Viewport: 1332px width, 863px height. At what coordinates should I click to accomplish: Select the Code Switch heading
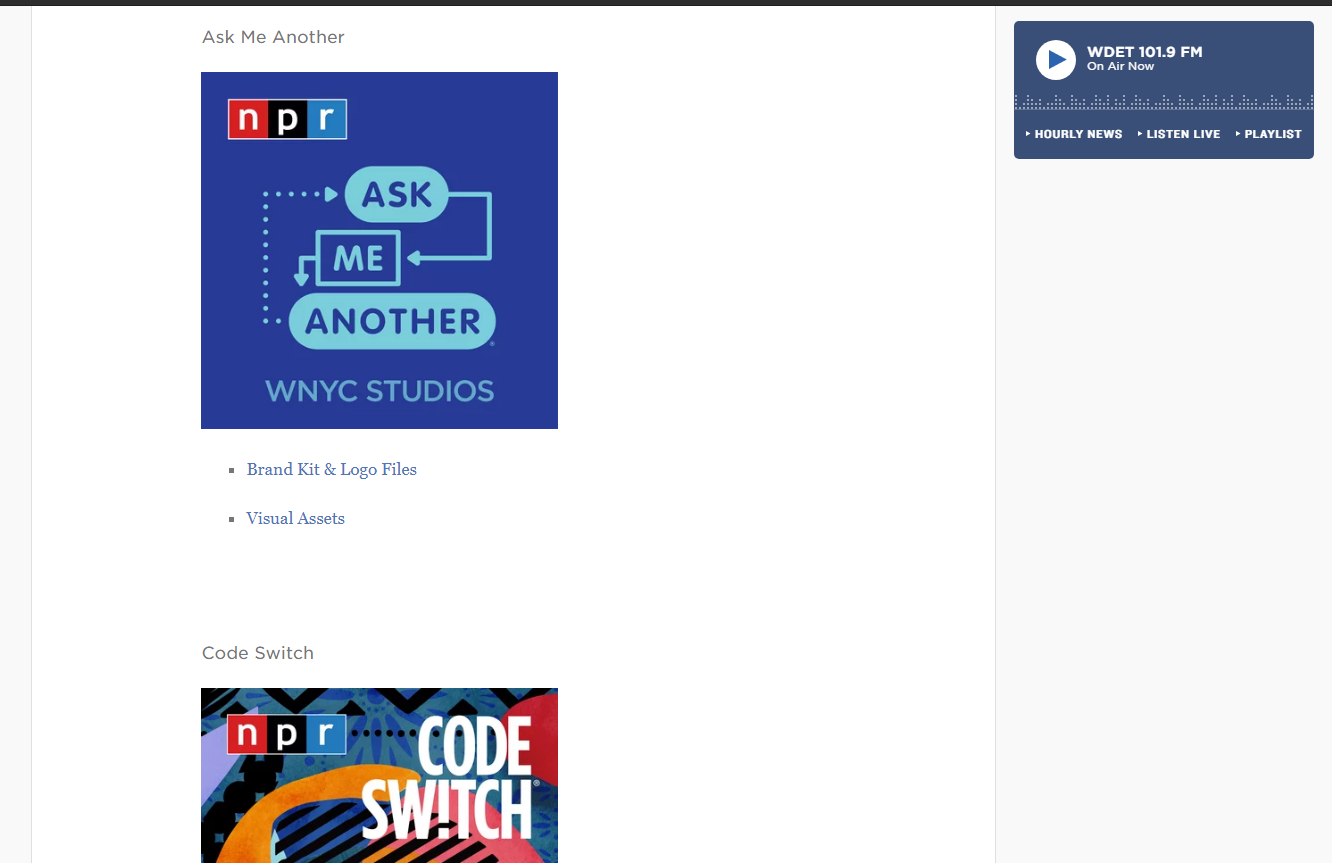coord(257,652)
